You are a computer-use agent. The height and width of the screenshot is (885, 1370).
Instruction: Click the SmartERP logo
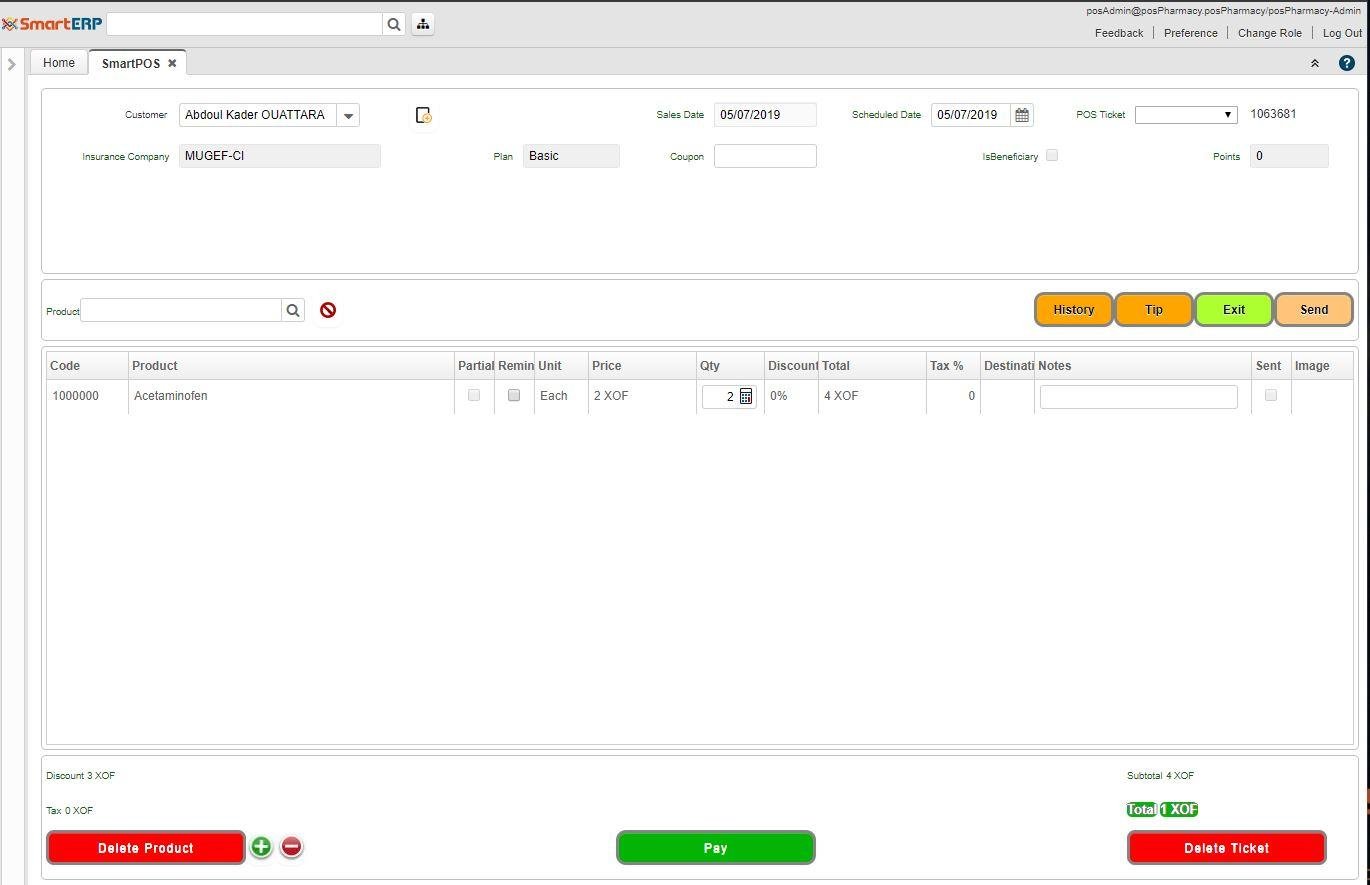pos(52,24)
